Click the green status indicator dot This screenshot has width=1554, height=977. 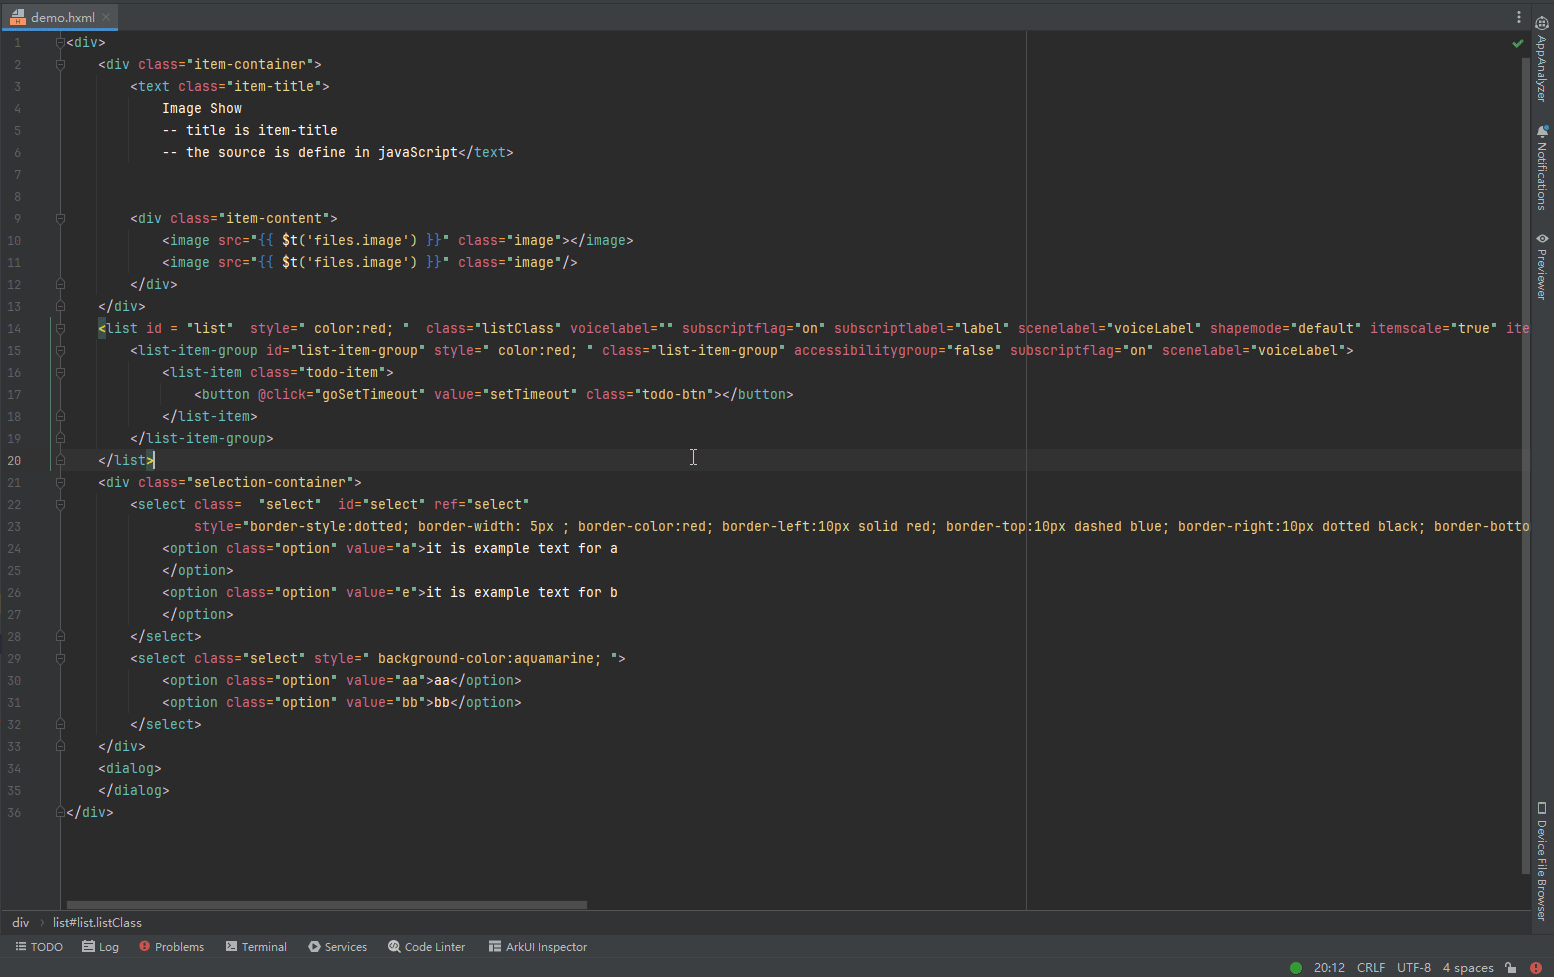1296,967
